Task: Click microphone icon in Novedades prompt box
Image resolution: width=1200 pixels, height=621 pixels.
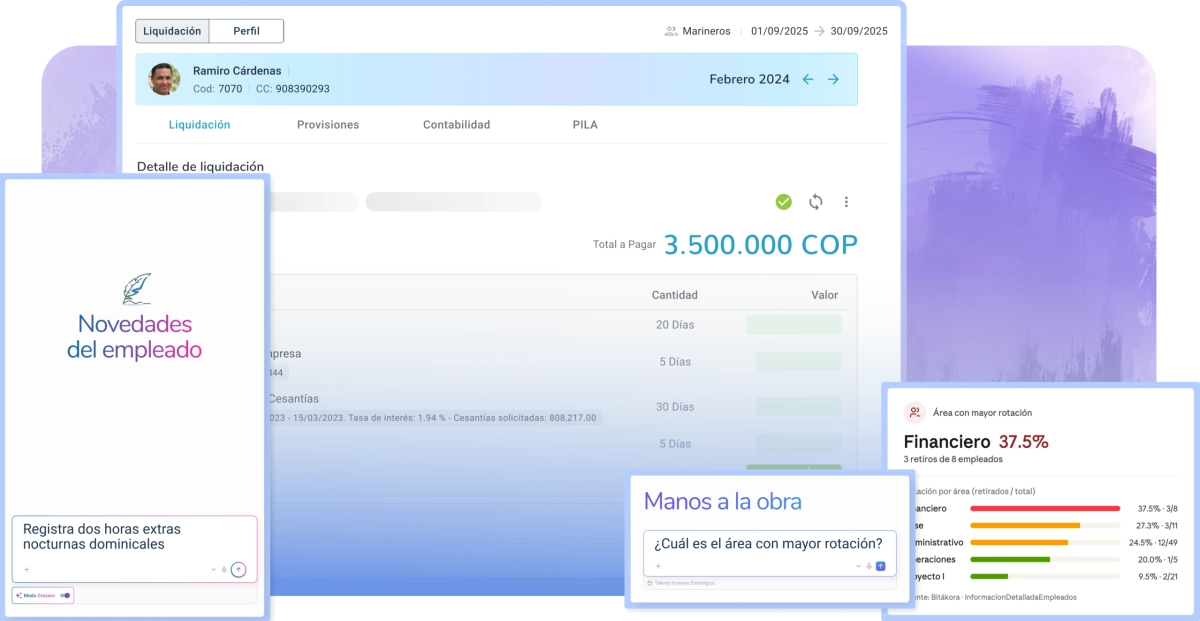Action: [x=224, y=570]
